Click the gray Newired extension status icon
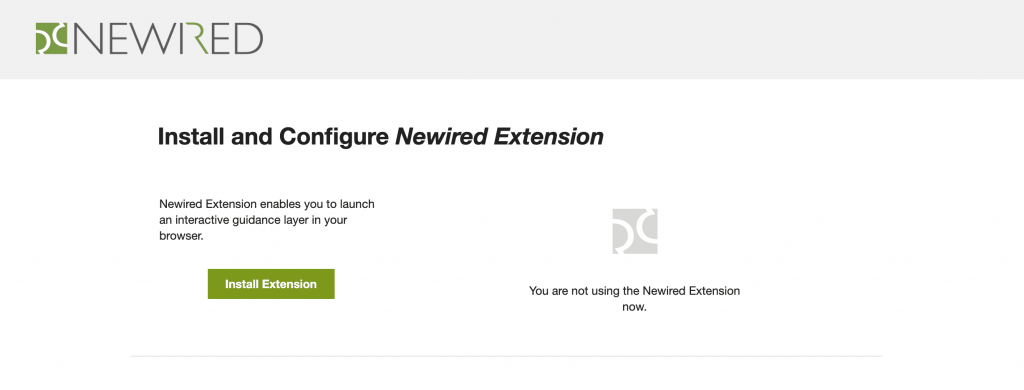The width and height of the screenshot is (1024, 390). pyautogui.click(x=635, y=231)
